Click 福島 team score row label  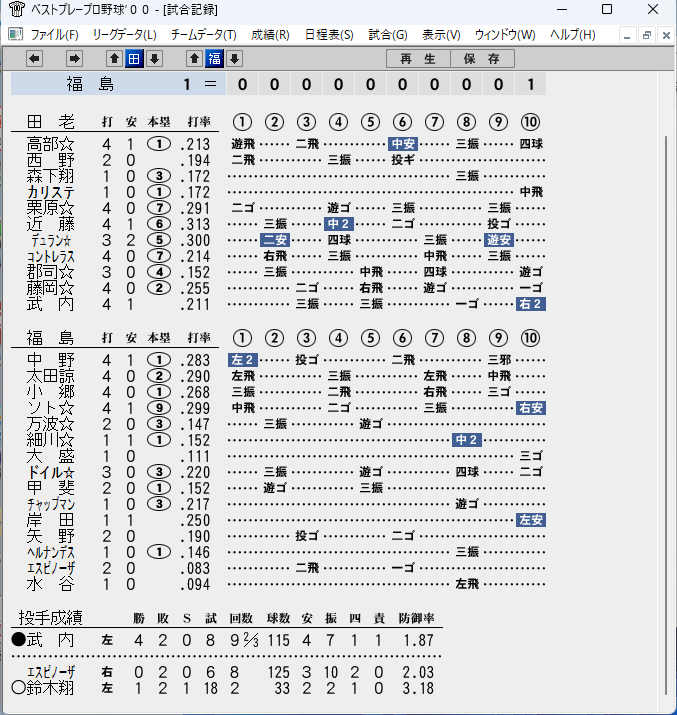click(90, 84)
